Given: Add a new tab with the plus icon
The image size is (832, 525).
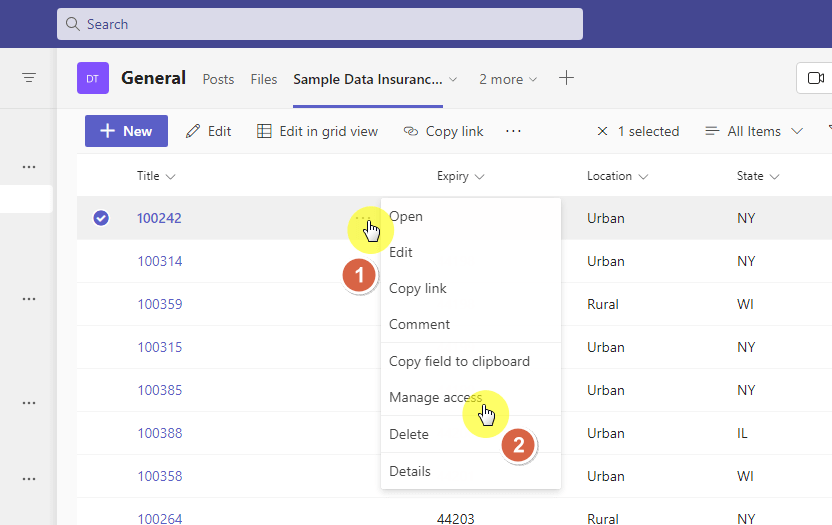Looking at the screenshot, I should click(x=566, y=78).
